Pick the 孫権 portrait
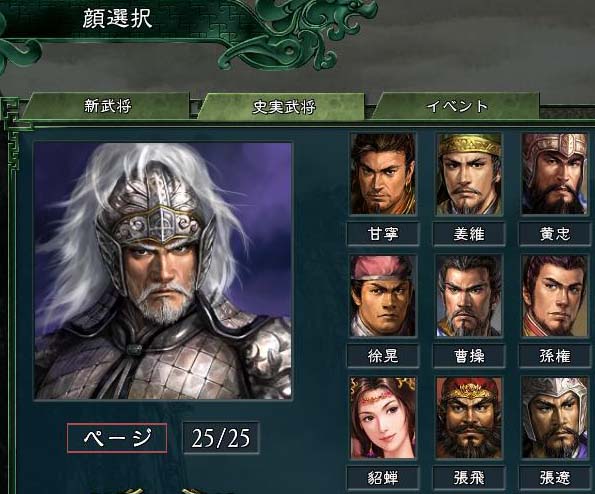Screen dimensions: 595x494 (x=554, y=296)
